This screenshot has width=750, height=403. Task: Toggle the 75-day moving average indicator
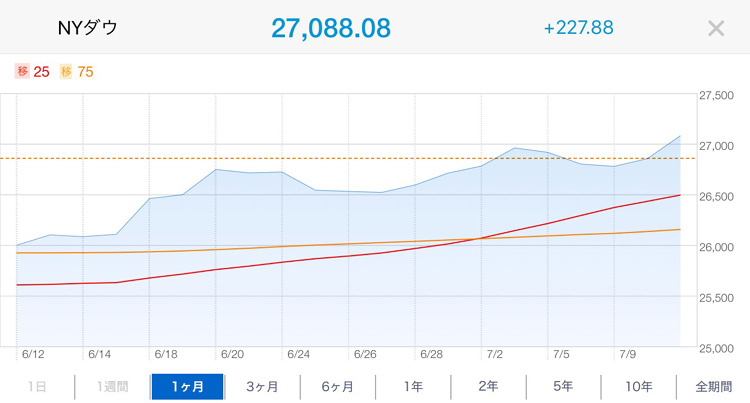point(76,72)
